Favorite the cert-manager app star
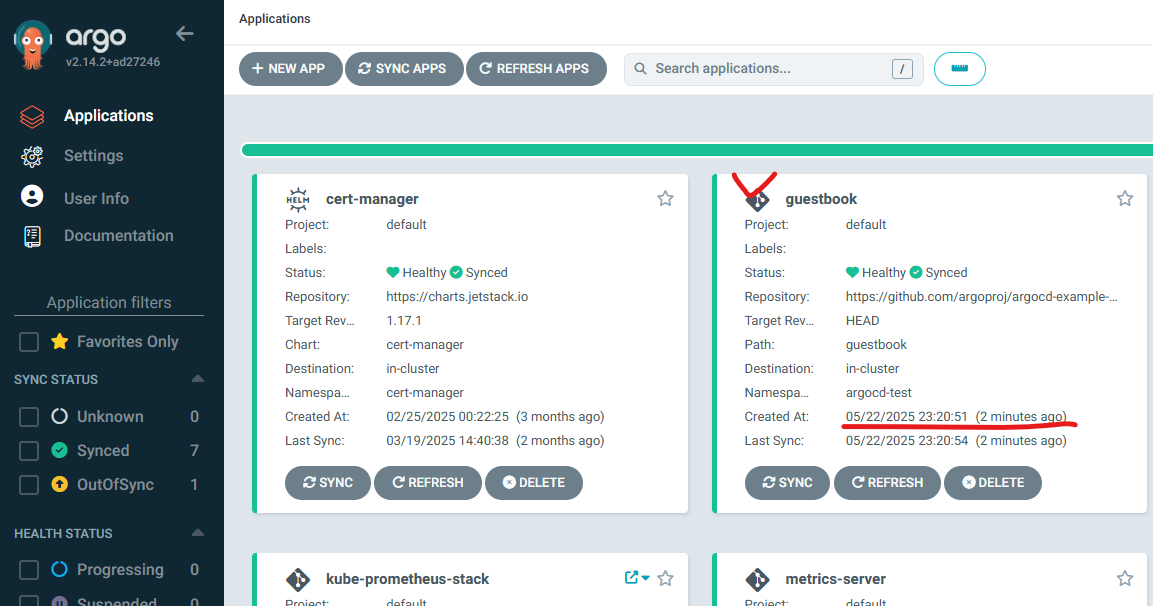Viewport: 1153px width, 606px height. tap(665, 199)
